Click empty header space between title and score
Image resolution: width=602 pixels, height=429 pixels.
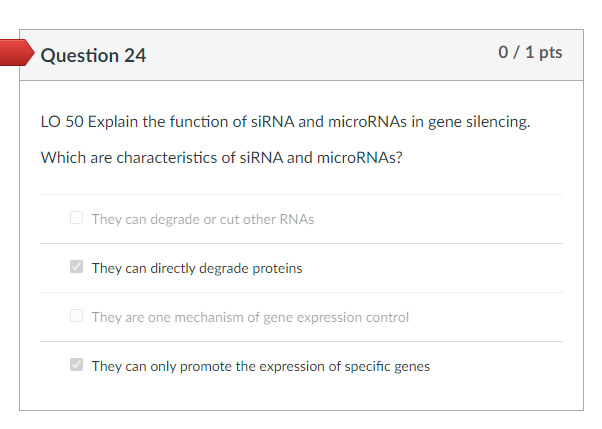click(x=320, y=55)
